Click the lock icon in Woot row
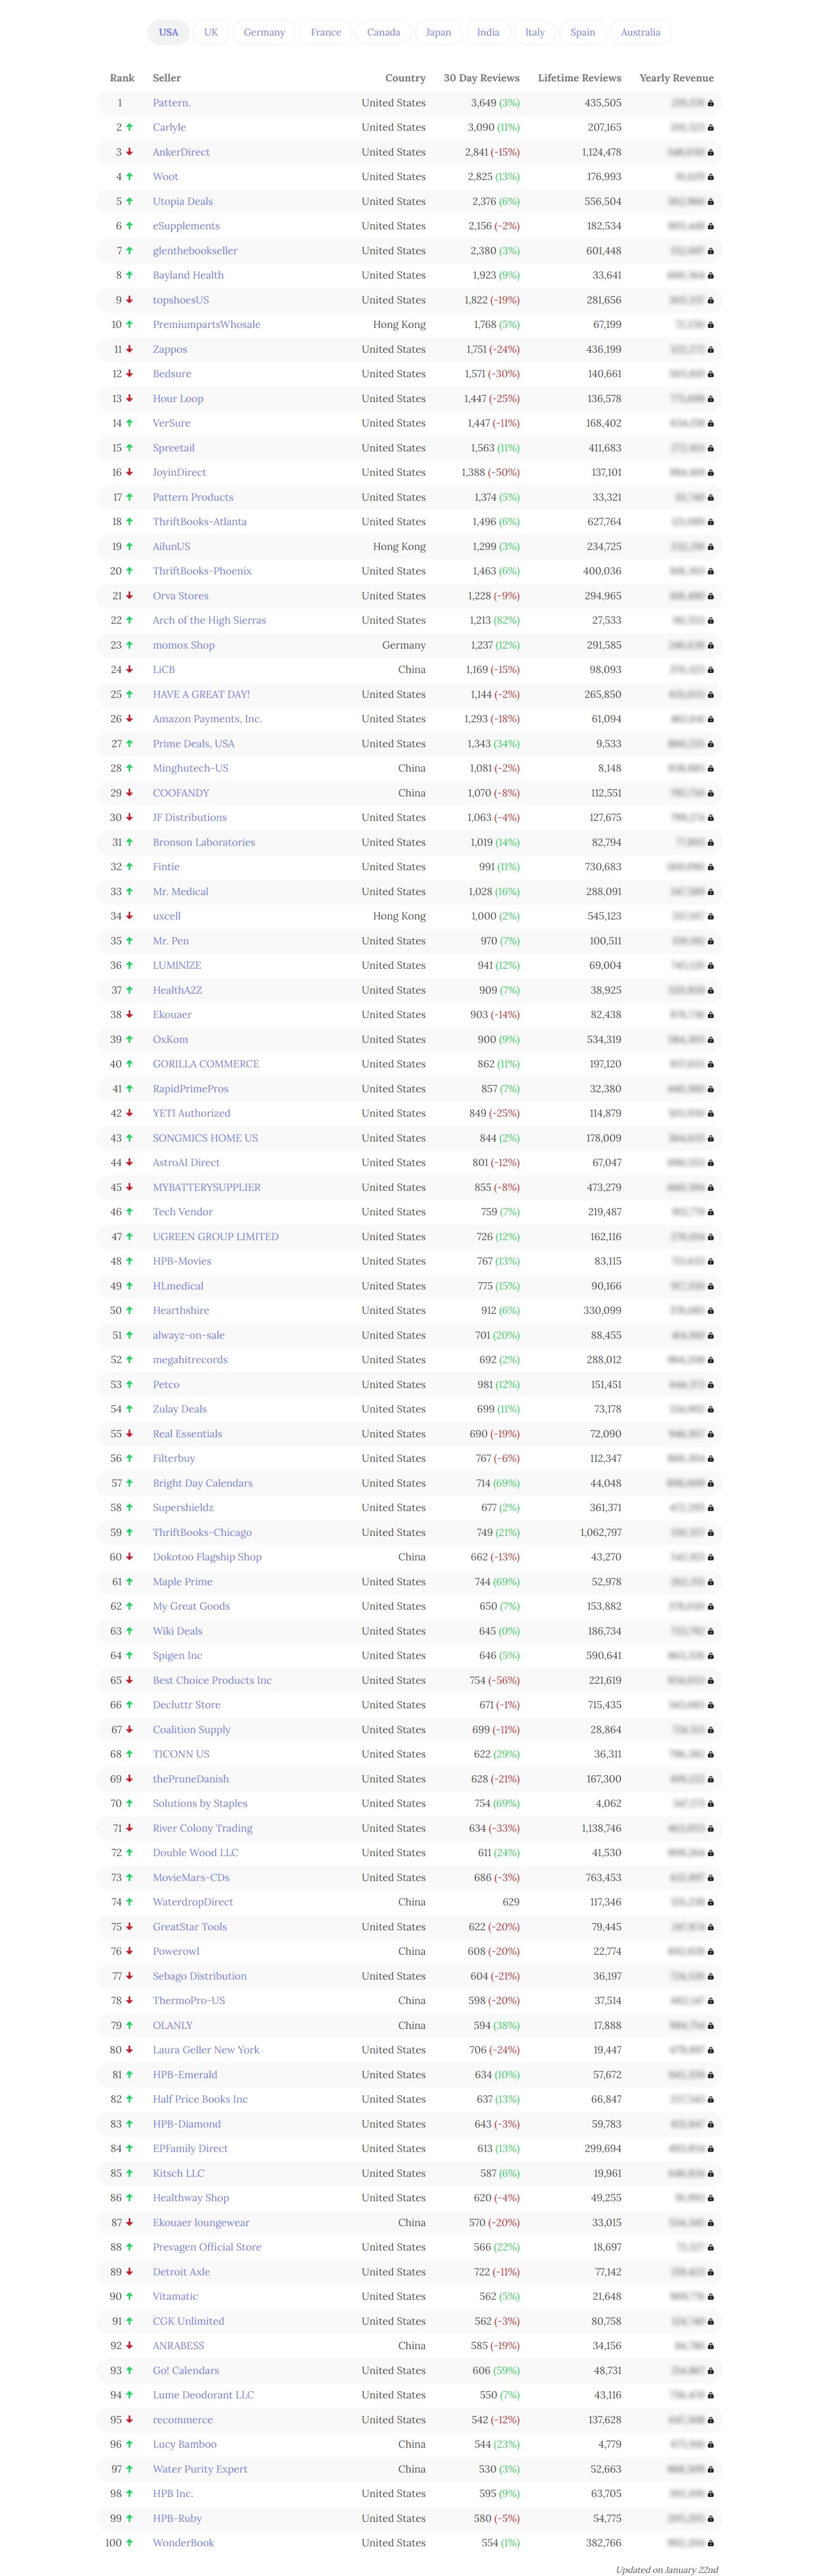This screenshot has width=813, height=2576. pos(711,177)
